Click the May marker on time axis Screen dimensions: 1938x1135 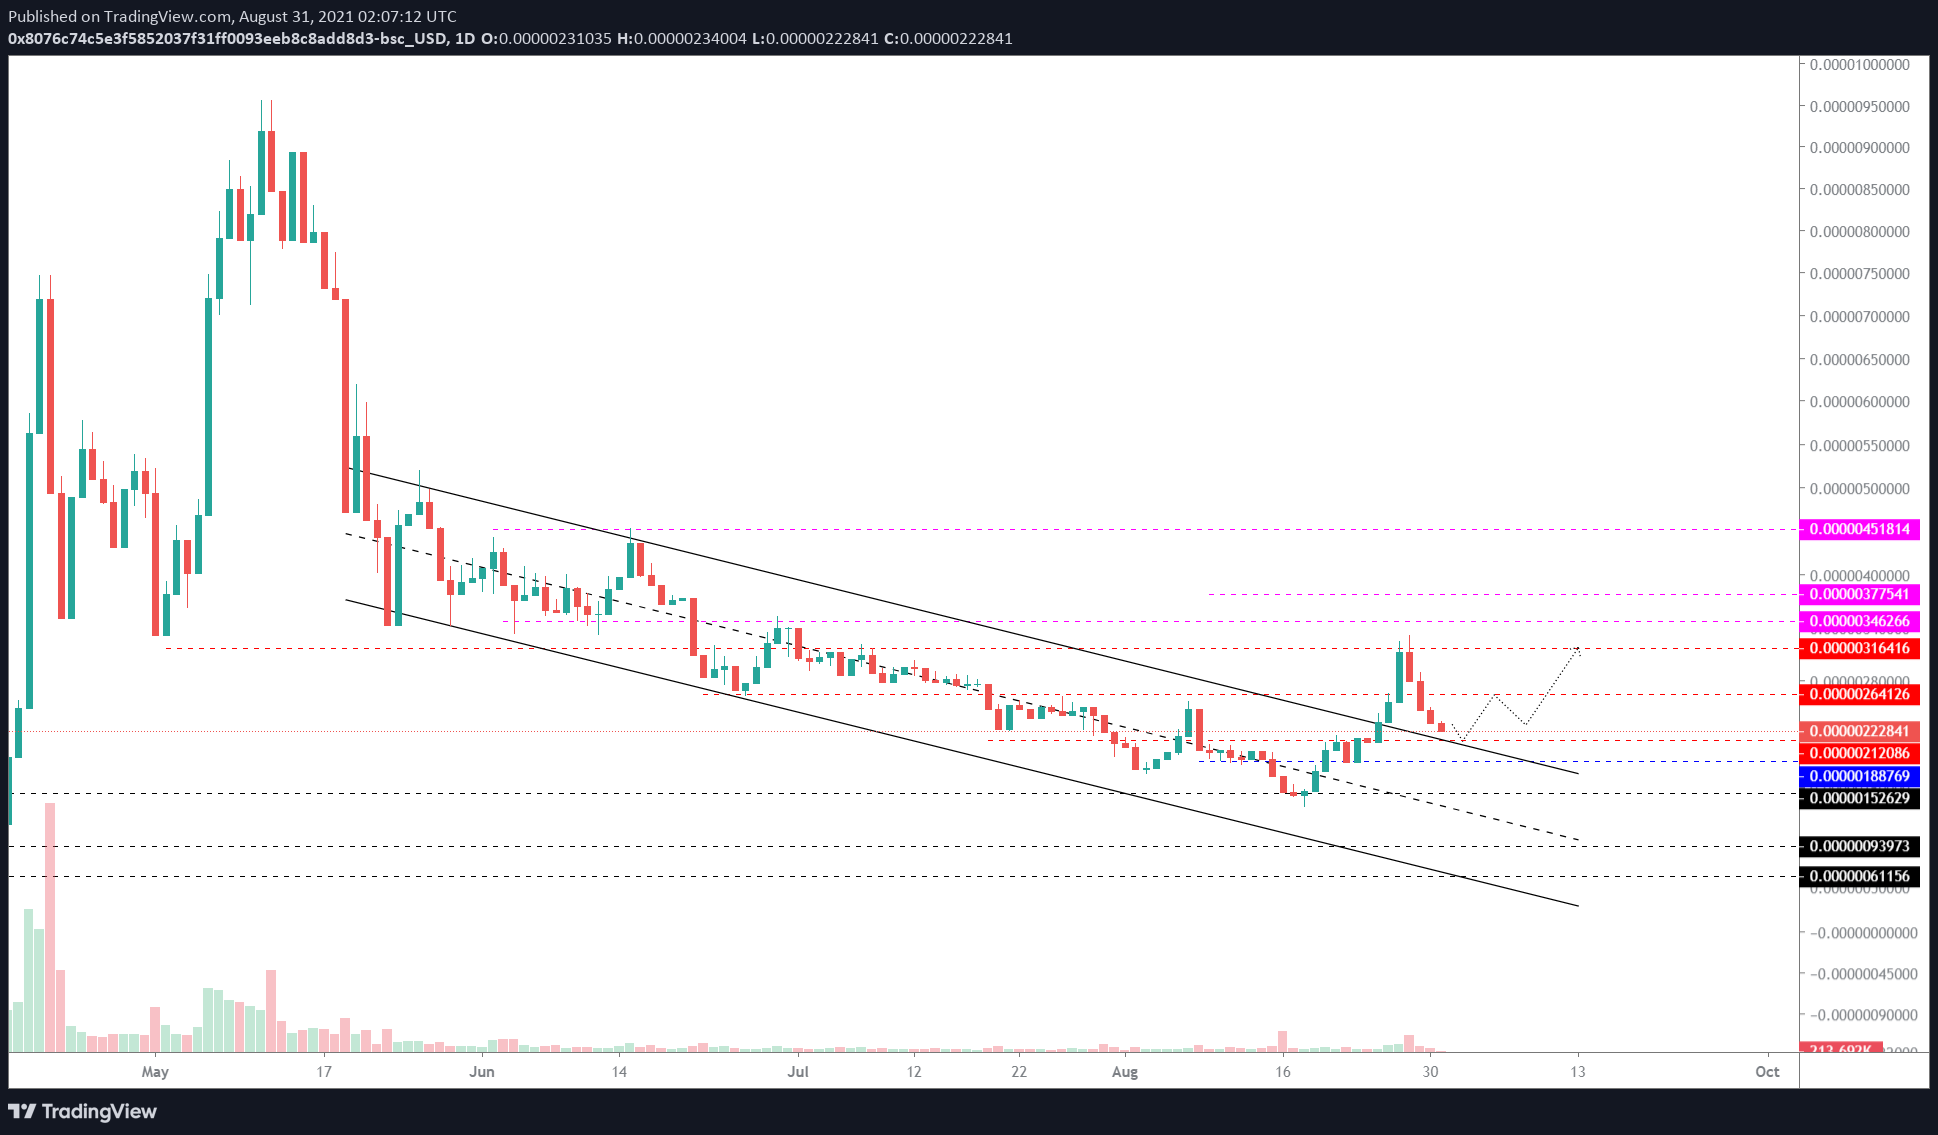(155, 1072)
